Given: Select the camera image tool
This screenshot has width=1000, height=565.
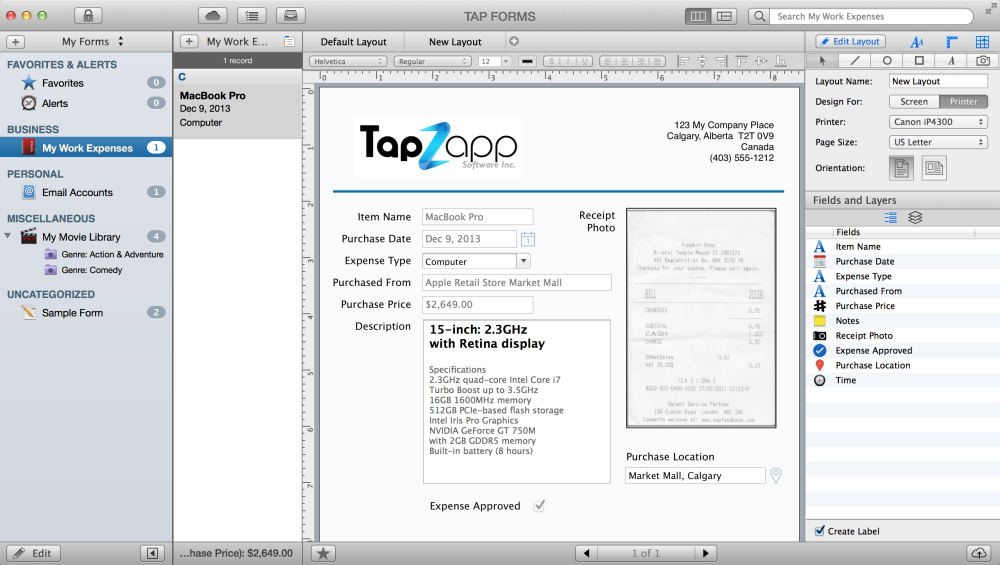Looking at the screenshot, I should [983, 61].
